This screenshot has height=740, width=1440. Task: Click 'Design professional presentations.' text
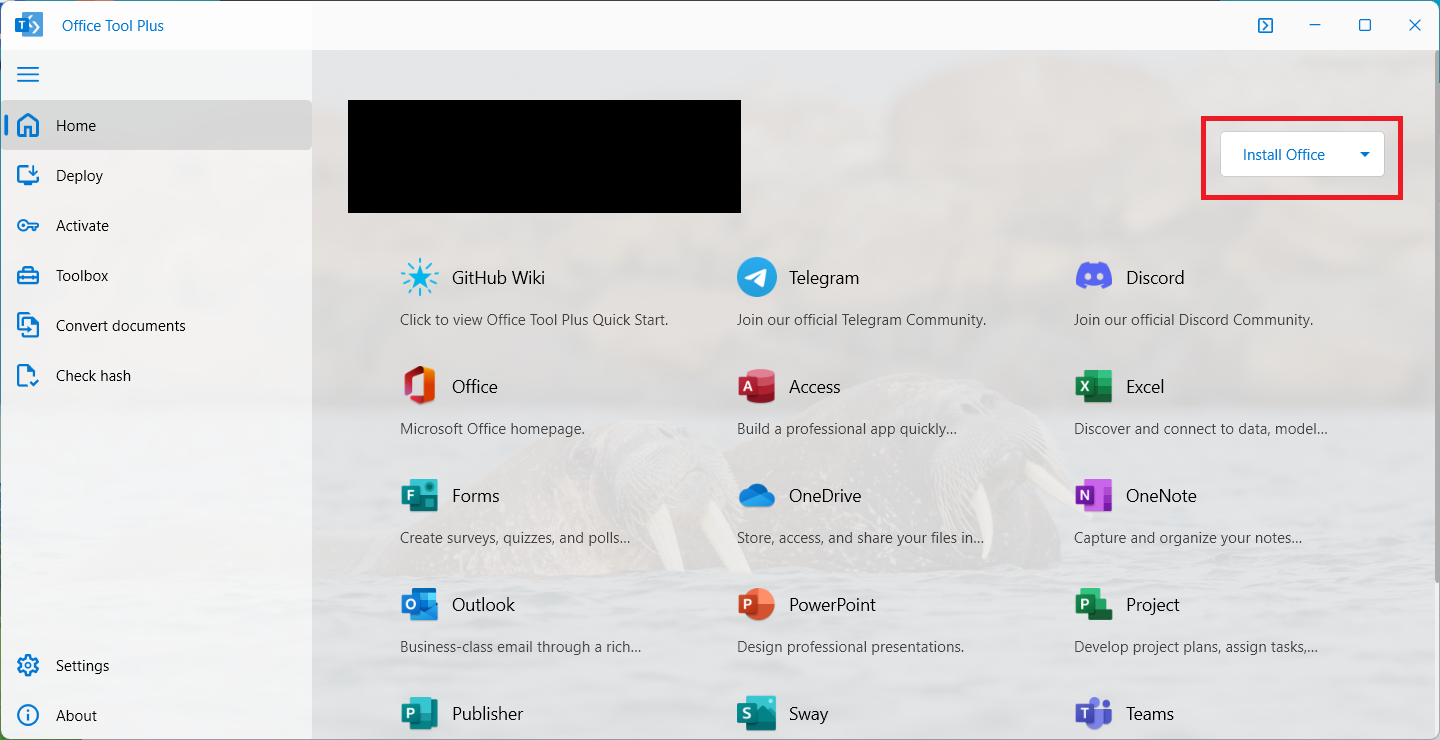[851, 647]
